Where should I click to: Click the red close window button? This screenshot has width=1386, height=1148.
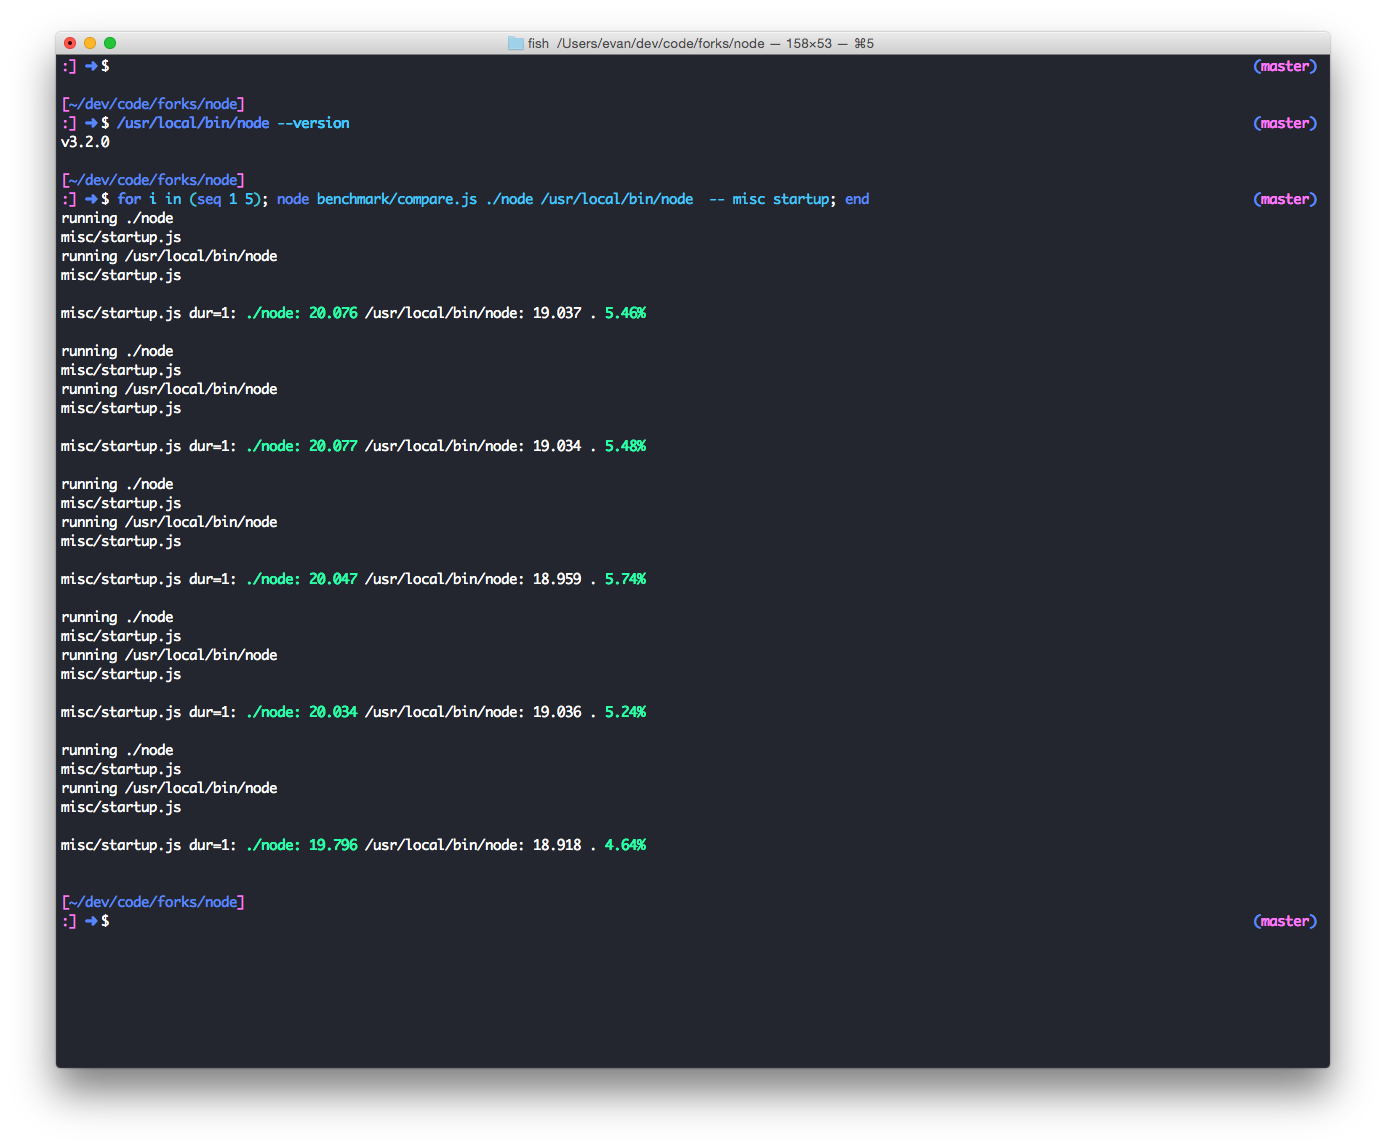pos(70,43)
